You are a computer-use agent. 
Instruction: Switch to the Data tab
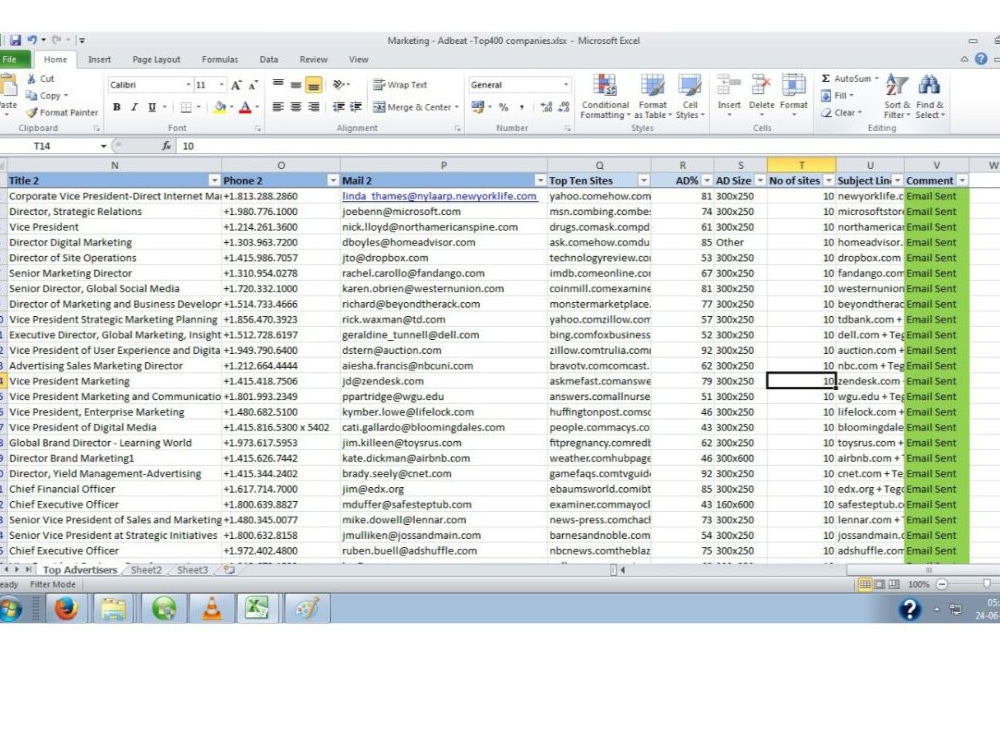pyautogui.click(x=268, y=59)
